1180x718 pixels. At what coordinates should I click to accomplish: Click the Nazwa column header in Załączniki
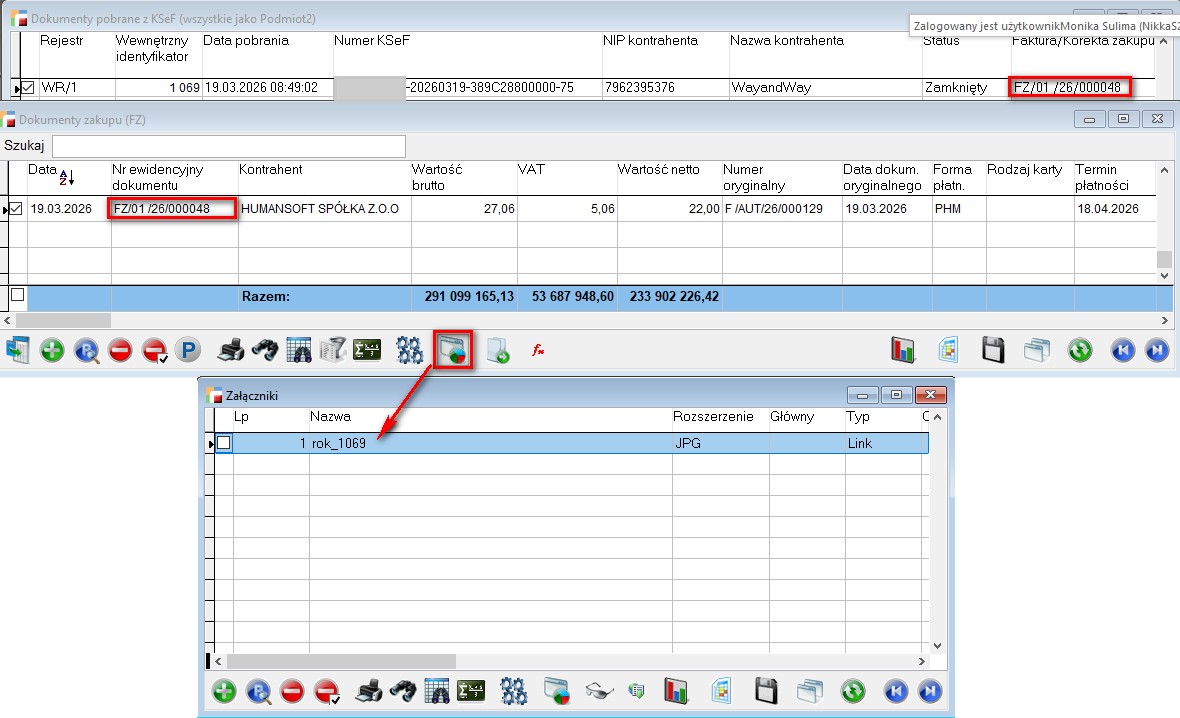[330, 417]
